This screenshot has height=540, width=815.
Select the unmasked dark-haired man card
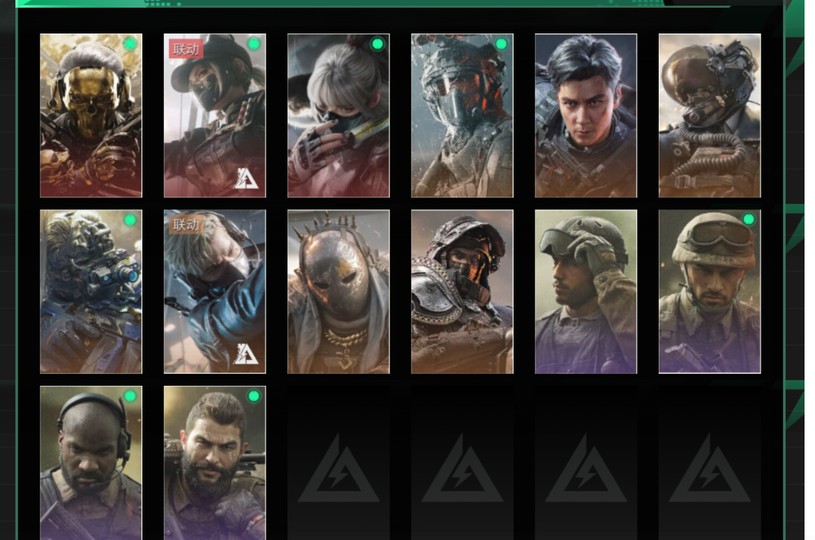click(586, 115)
